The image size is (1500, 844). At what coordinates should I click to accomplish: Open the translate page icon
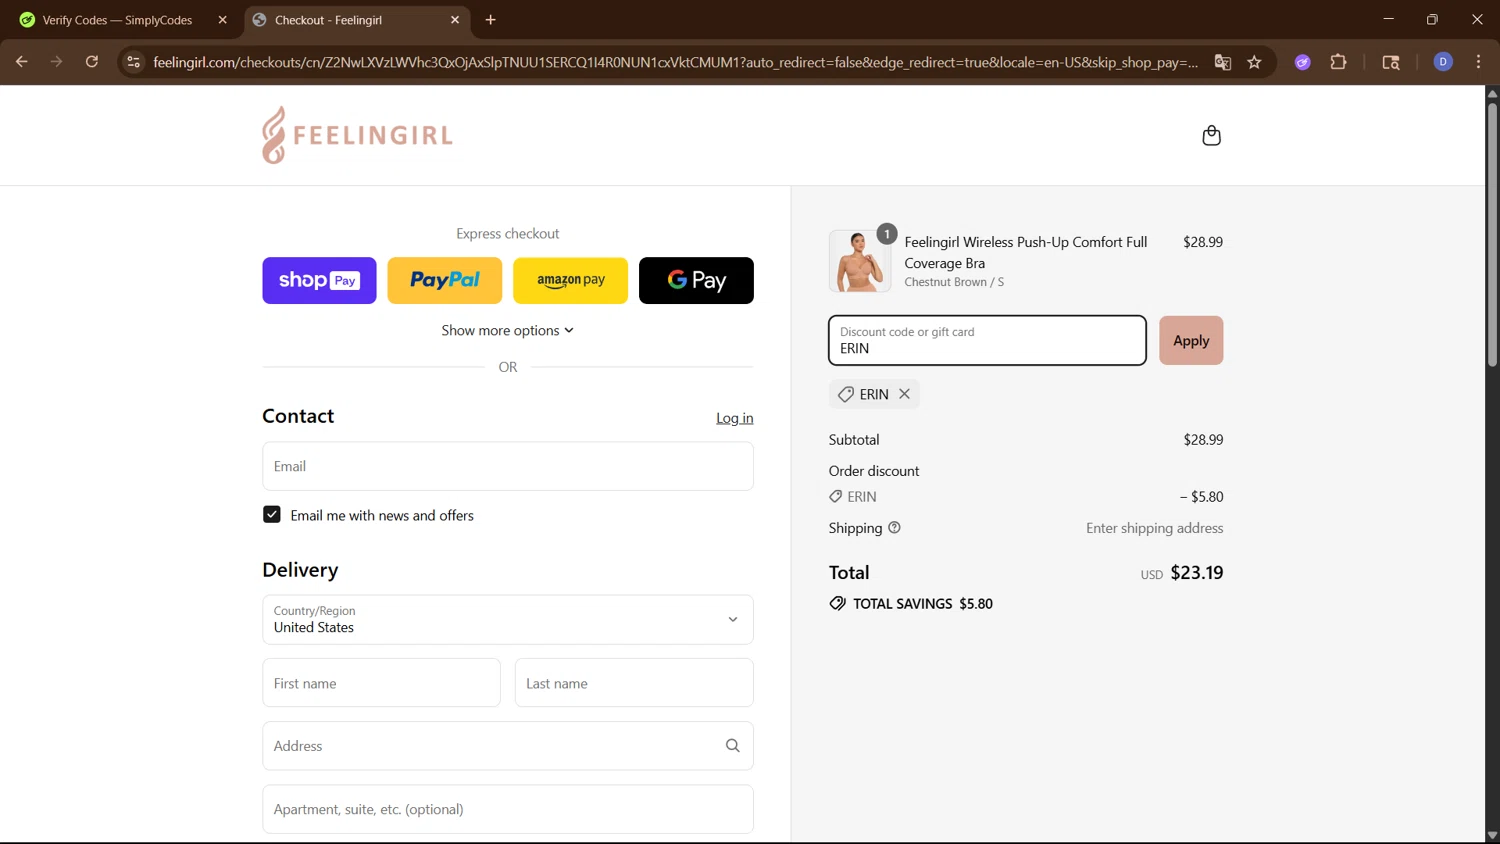tap(1222, 62)
